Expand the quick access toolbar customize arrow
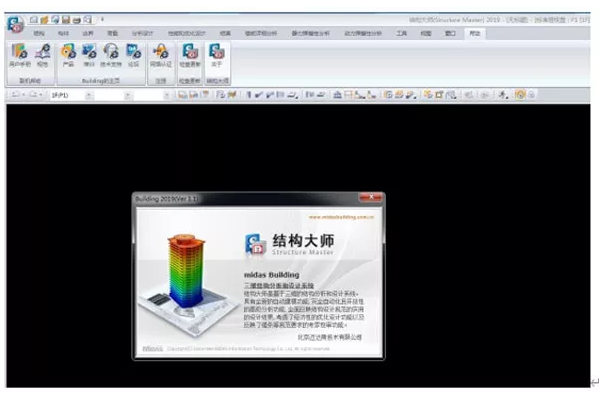 (x=102, y=19)
